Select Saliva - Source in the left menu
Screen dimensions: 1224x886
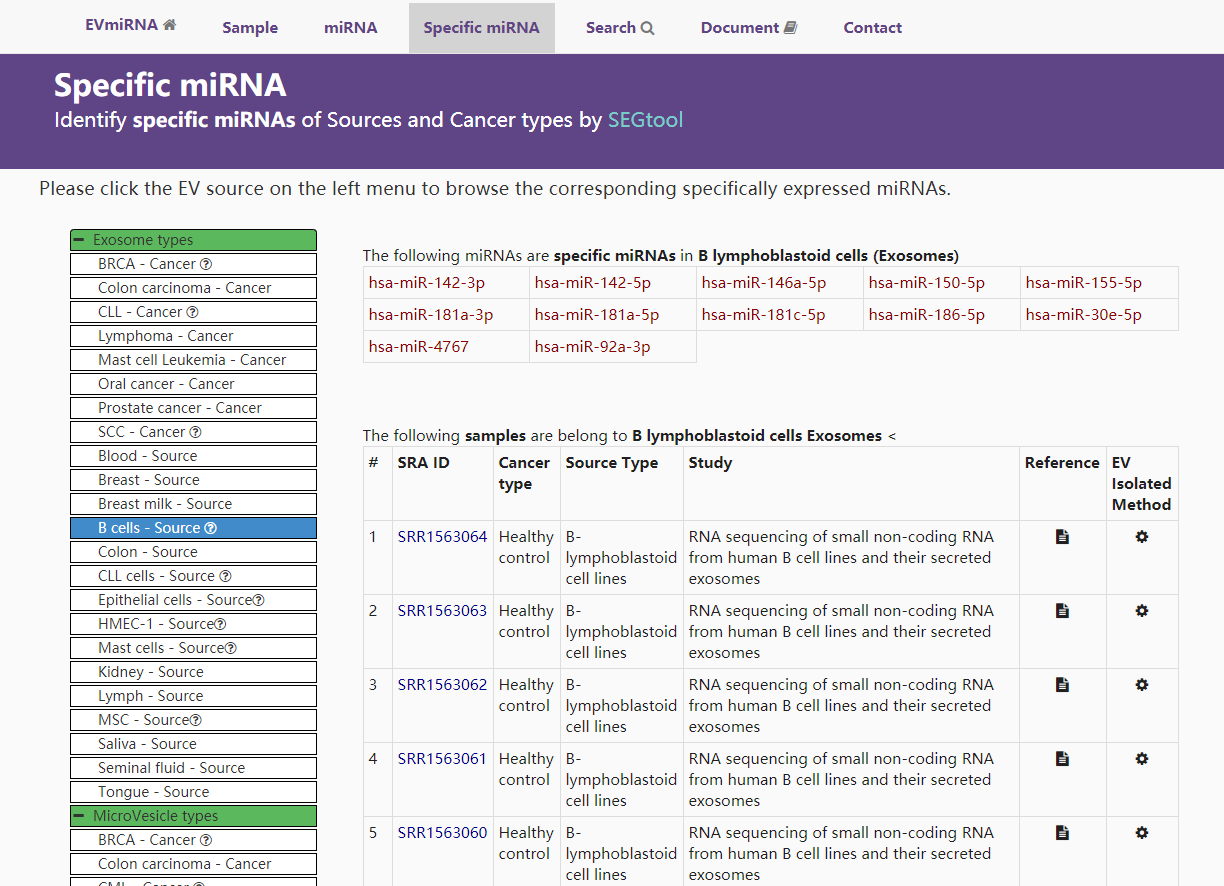pyautogui.click(x=193, y=744)
